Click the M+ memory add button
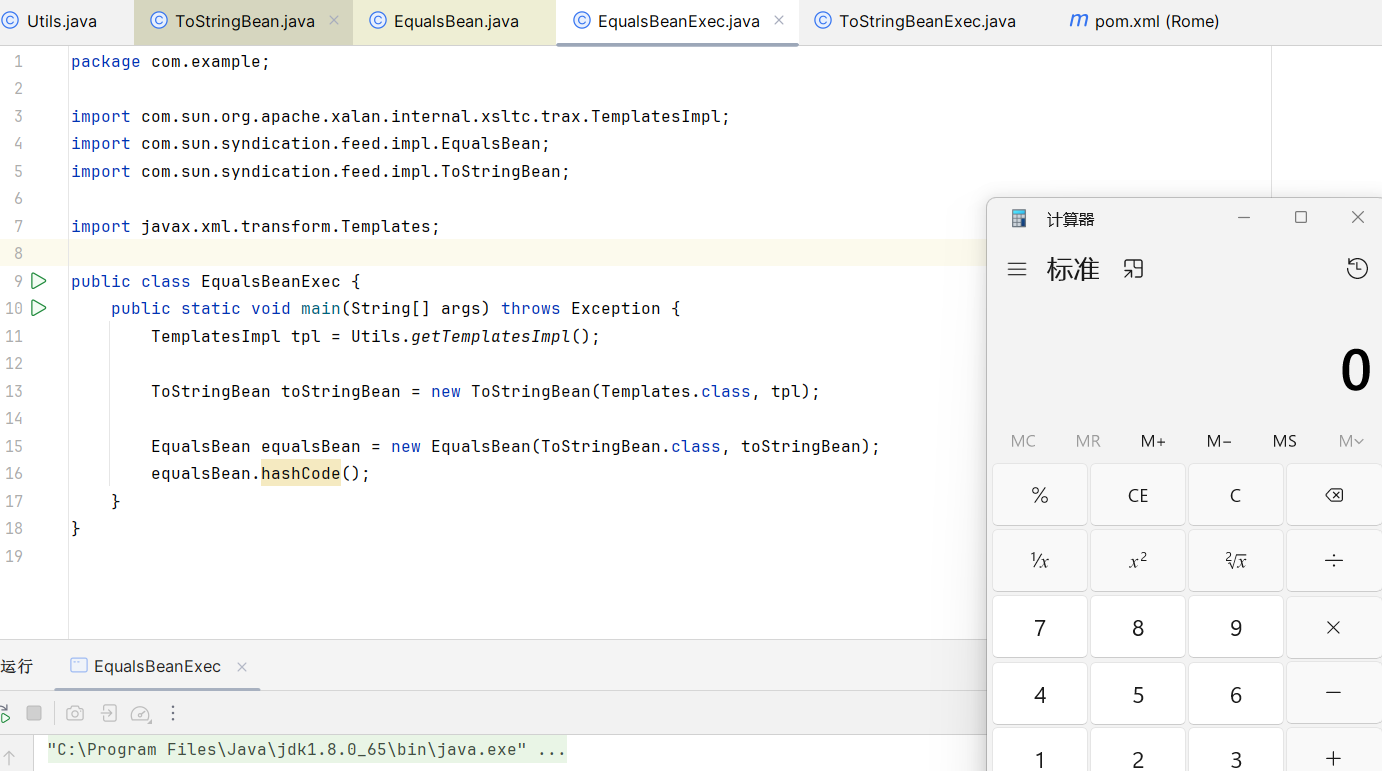 (x=1153, y=441)
